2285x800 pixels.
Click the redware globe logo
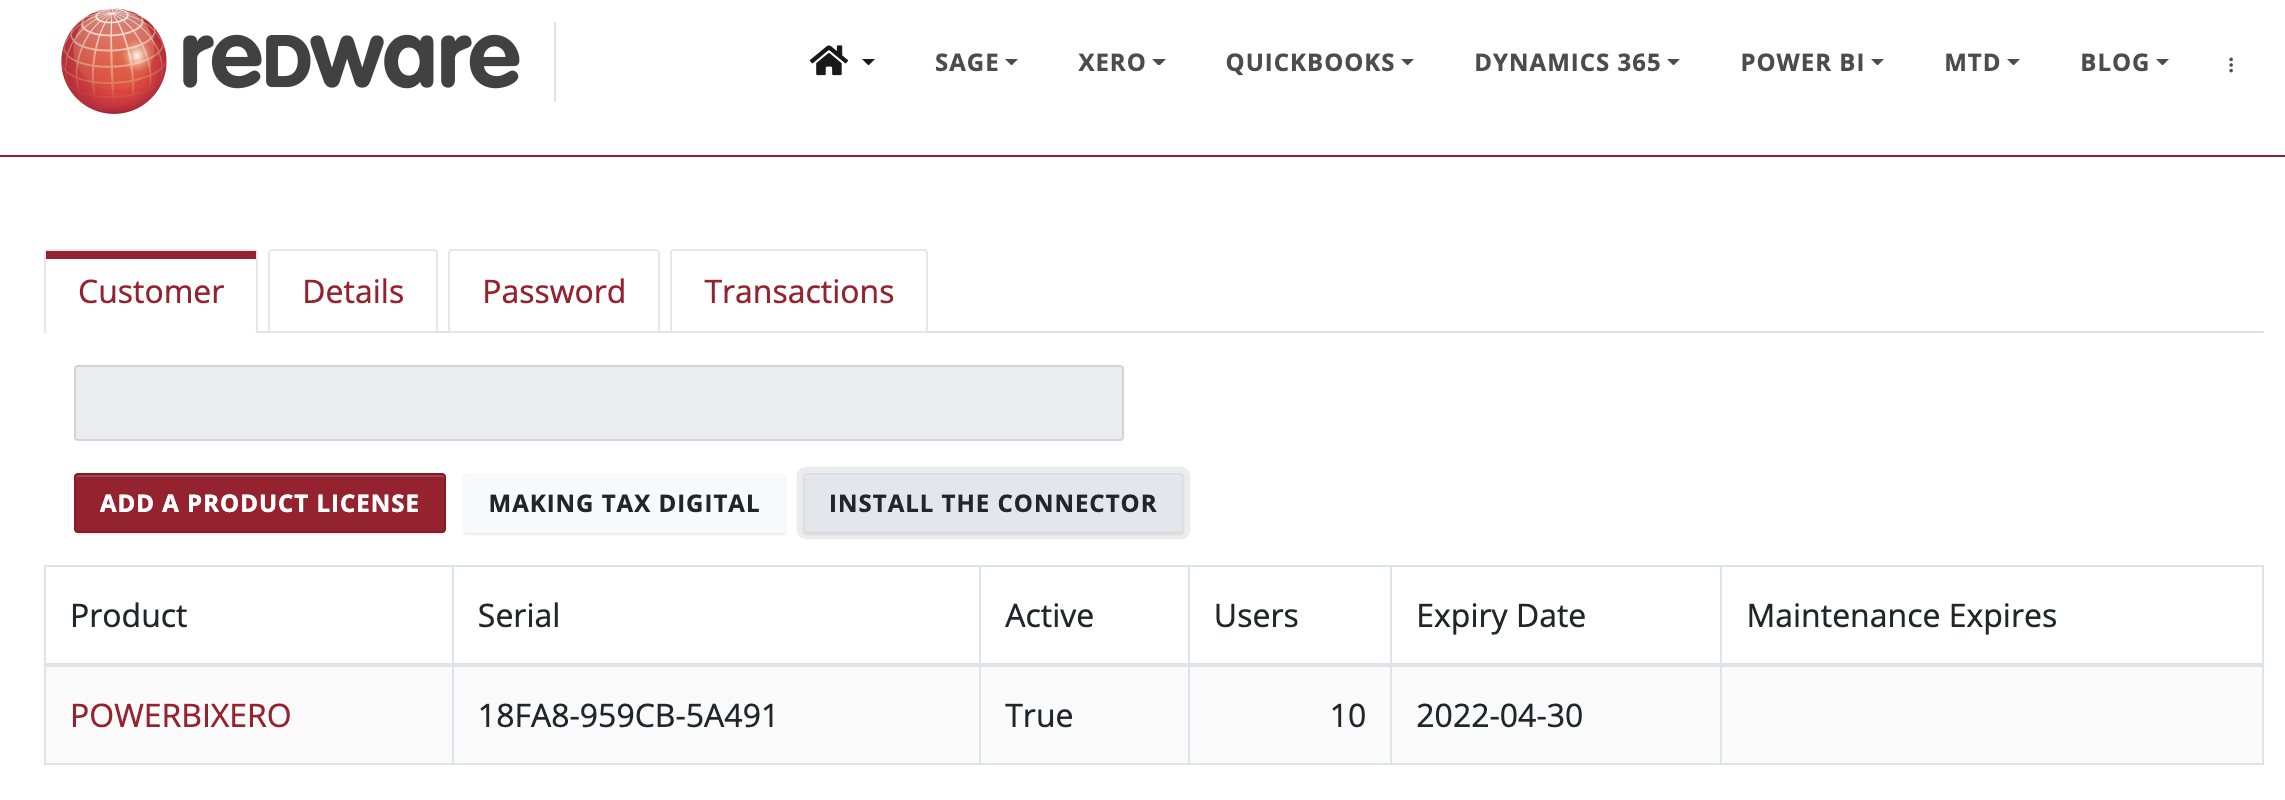[113, 61]
